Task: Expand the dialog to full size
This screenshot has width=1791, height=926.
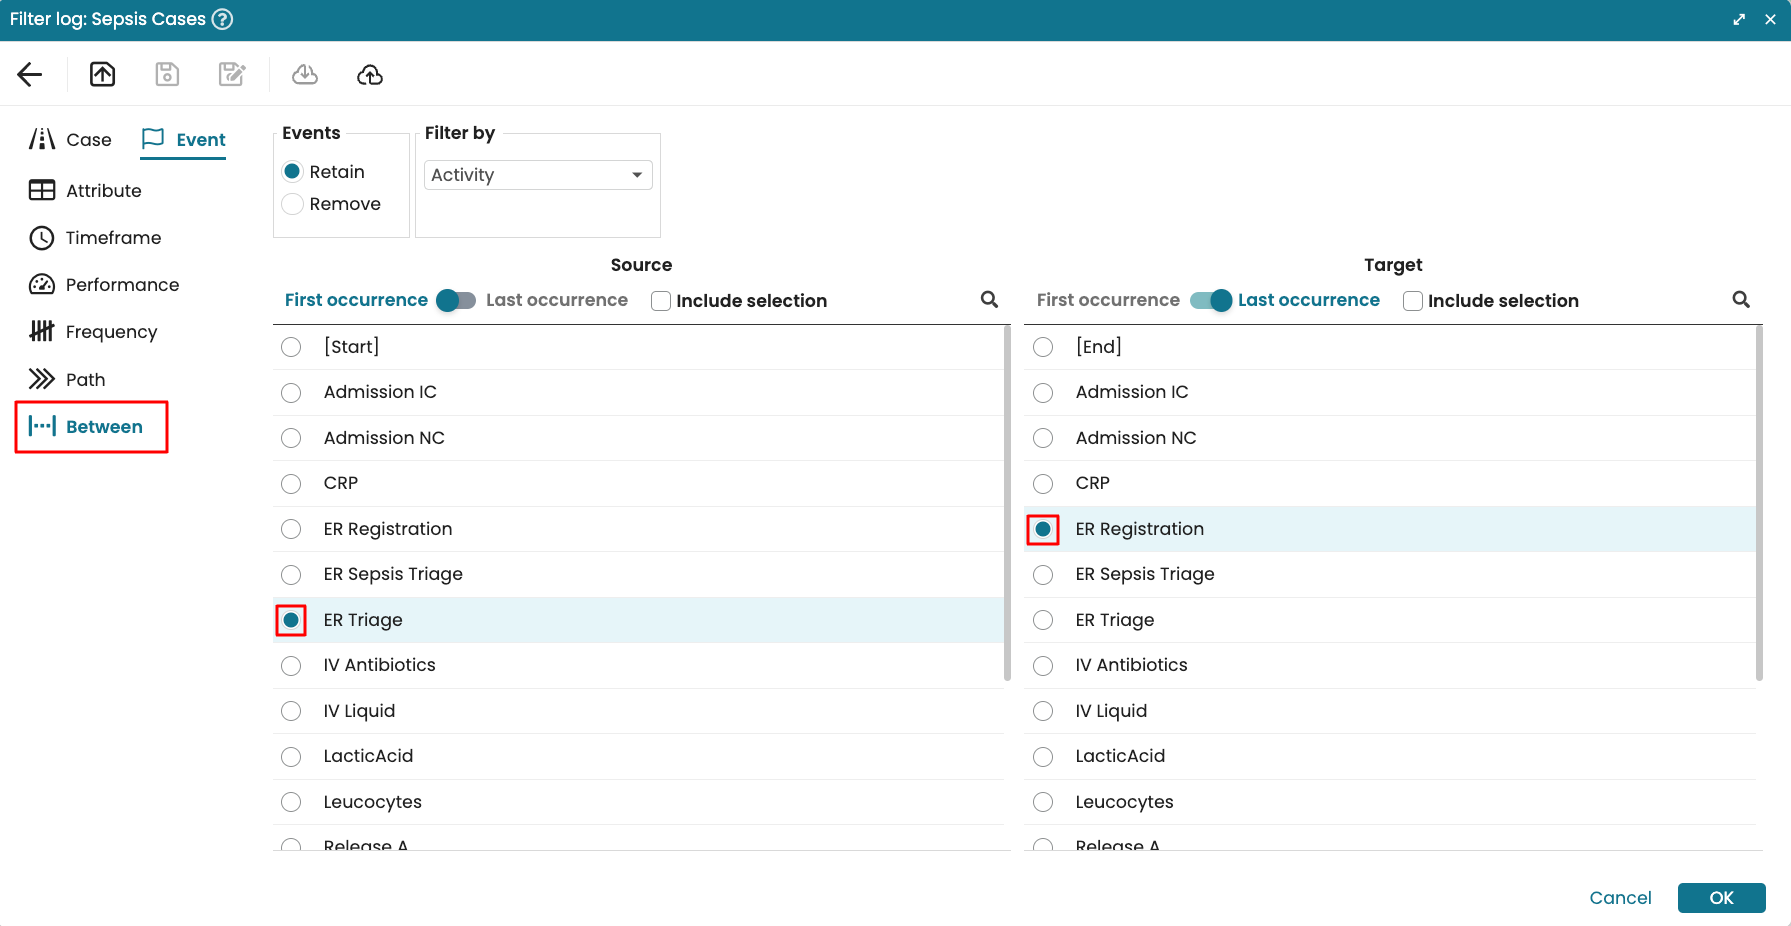Action: coord(1739,19)
